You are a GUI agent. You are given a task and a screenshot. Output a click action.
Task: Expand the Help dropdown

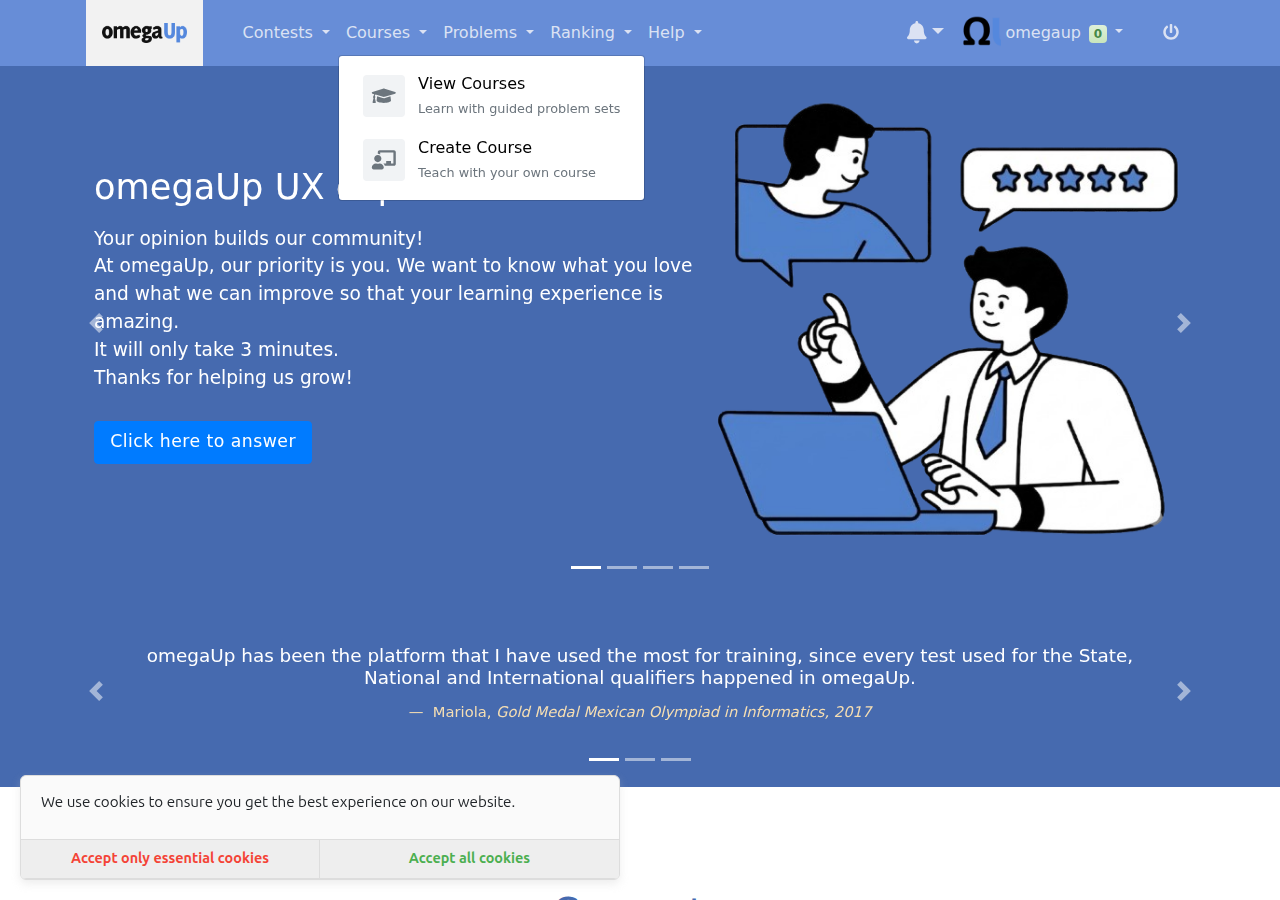pos(675,32)
